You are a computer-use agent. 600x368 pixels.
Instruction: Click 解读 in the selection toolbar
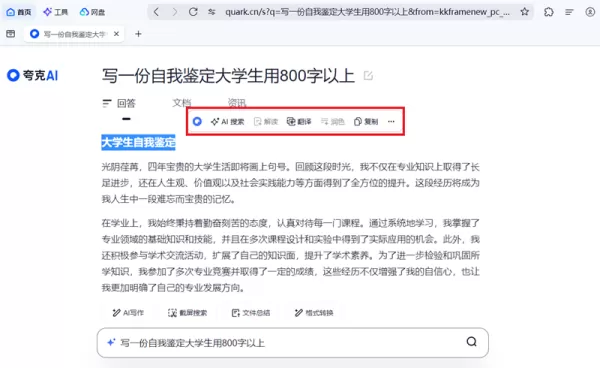click(x=266, y=122)
